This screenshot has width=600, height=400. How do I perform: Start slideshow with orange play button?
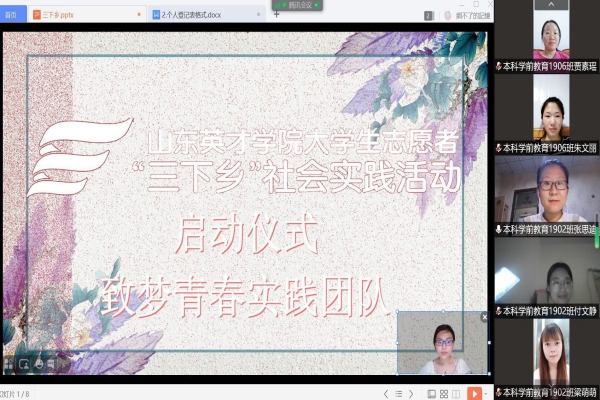(474, 393)
